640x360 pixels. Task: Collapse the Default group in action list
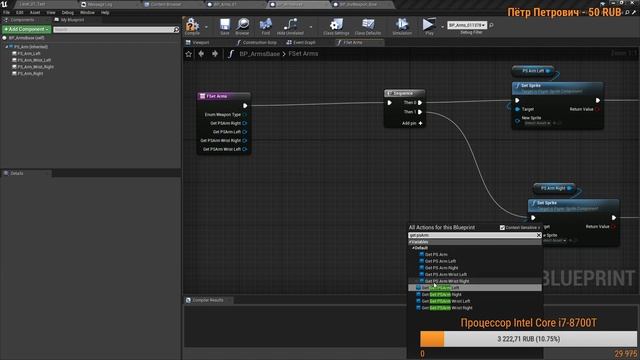pos(413,248)
